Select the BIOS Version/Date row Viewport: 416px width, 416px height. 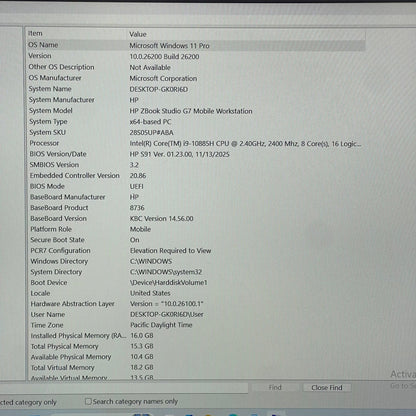pyautogui.click(x=196, y=154)
